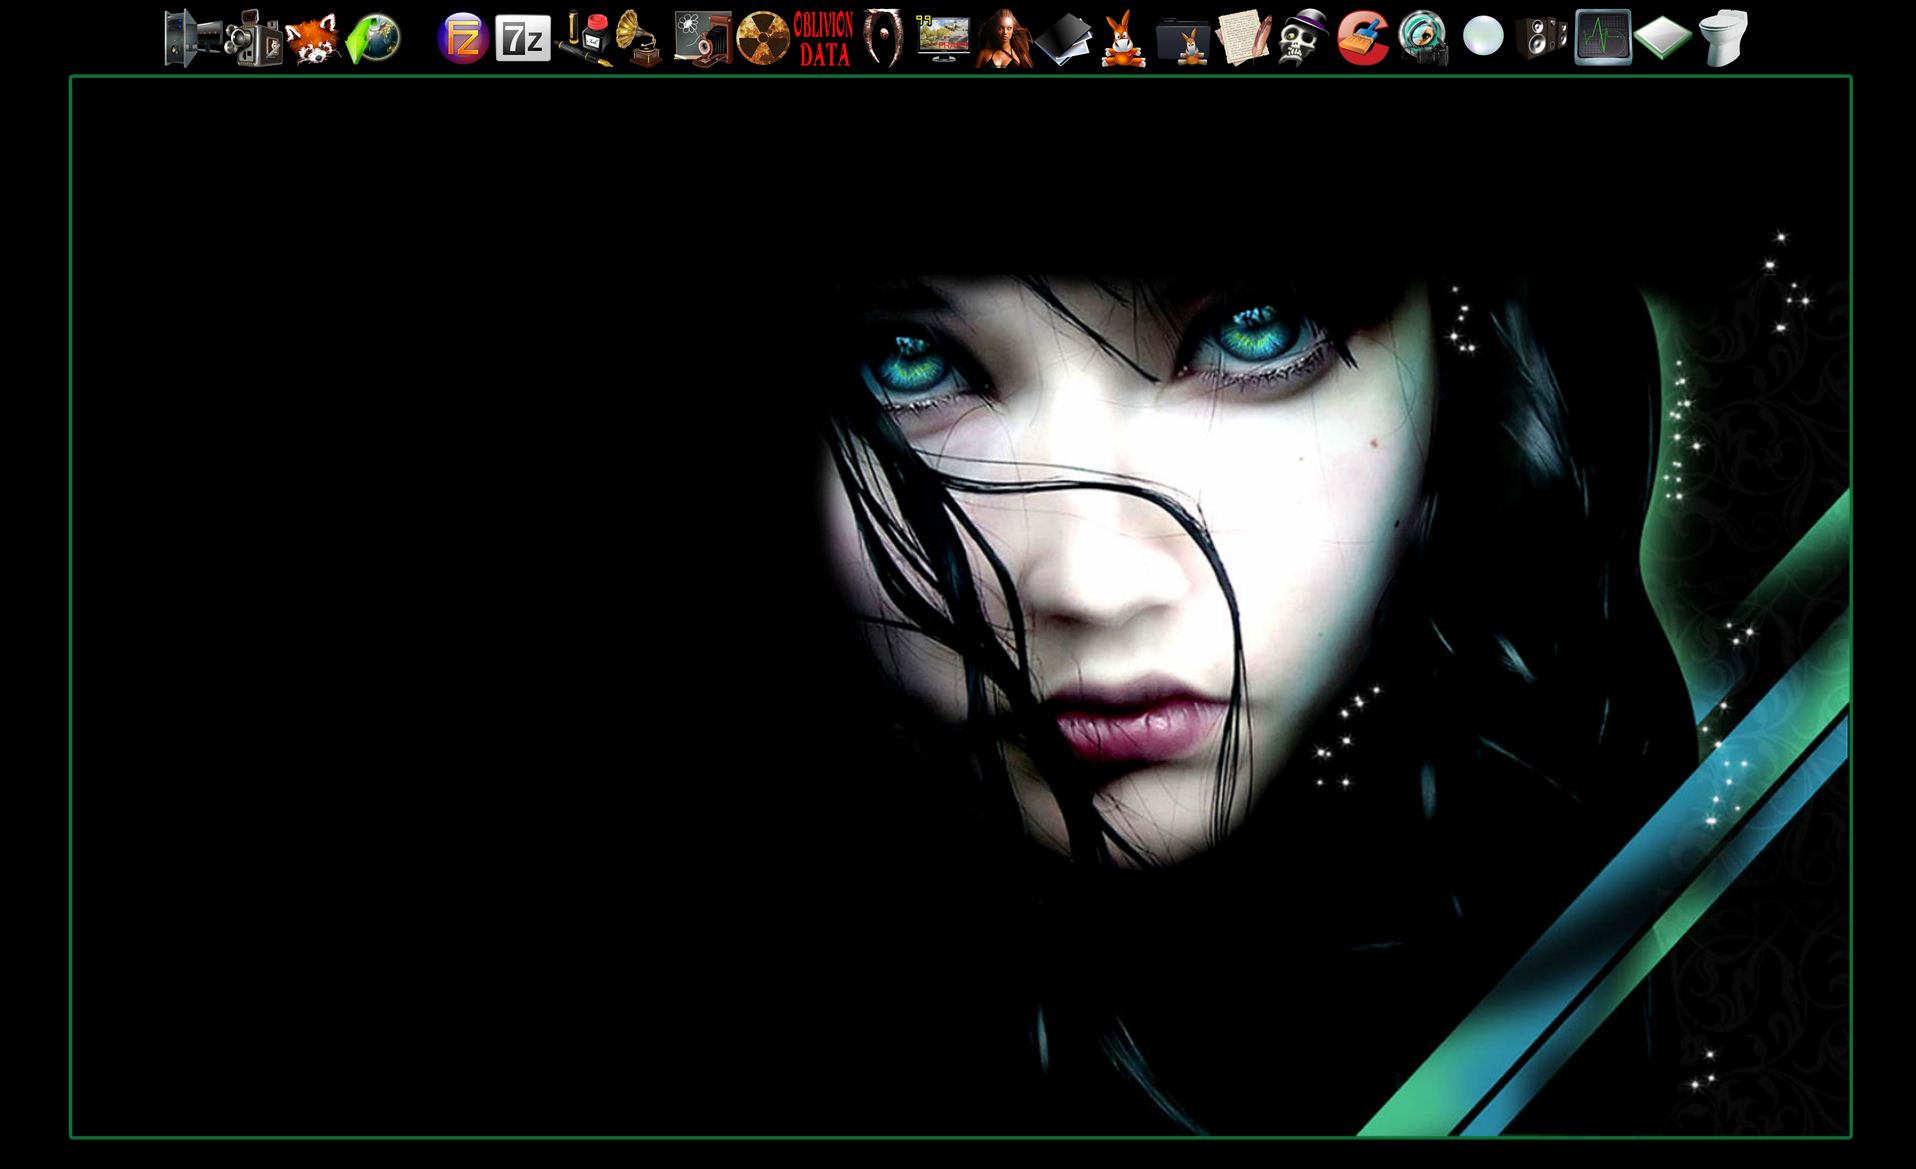Click the paper and quill notes icon
The image size is (1916, 1169).
[1243, 39]
